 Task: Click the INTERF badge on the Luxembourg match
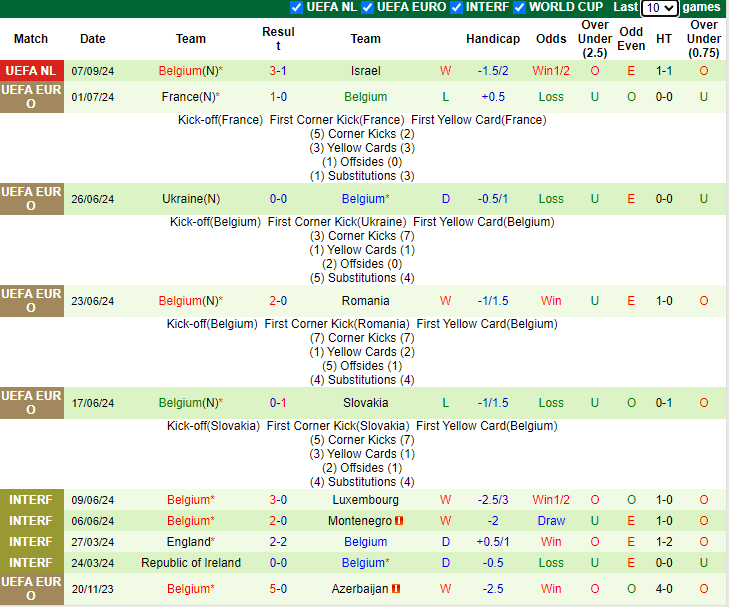pyautogui.click(x=30, y=500)
